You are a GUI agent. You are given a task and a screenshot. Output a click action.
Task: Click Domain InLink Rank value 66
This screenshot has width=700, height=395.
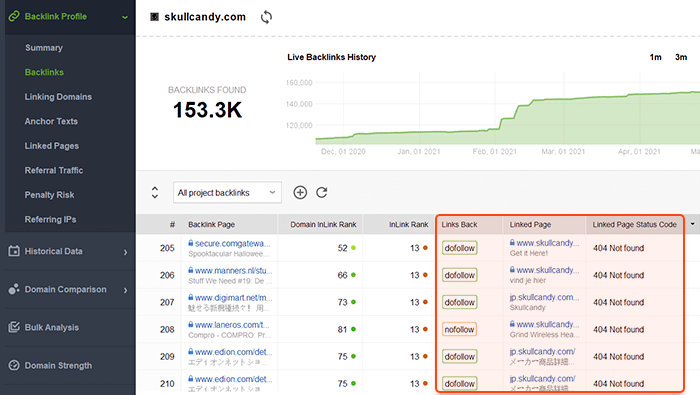coord(342,275)
